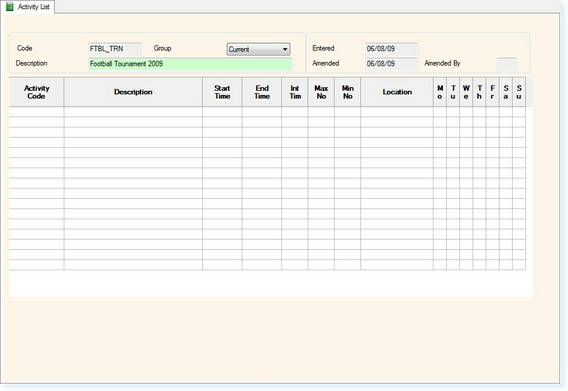The width and height of the screenshot is (568, 391).
Task: Click the Int Tim column header
Action: click(x=295, y=92)
